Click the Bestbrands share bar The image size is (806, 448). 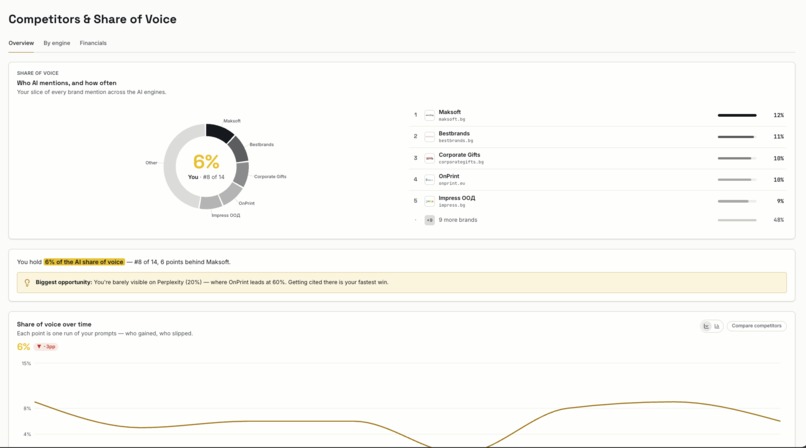(x=737, y=137)
